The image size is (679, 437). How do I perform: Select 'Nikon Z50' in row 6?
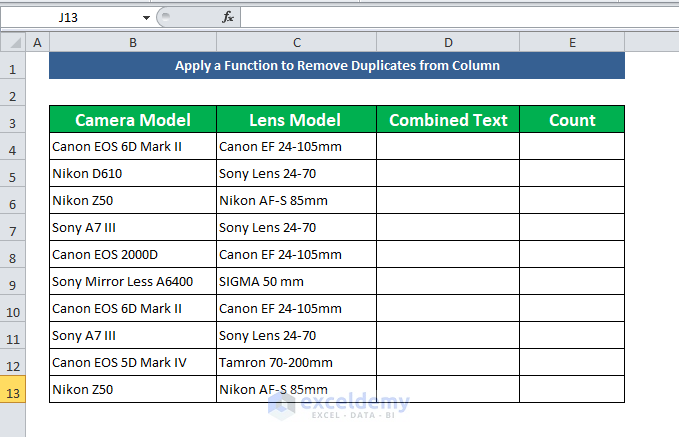pos(133,200)
